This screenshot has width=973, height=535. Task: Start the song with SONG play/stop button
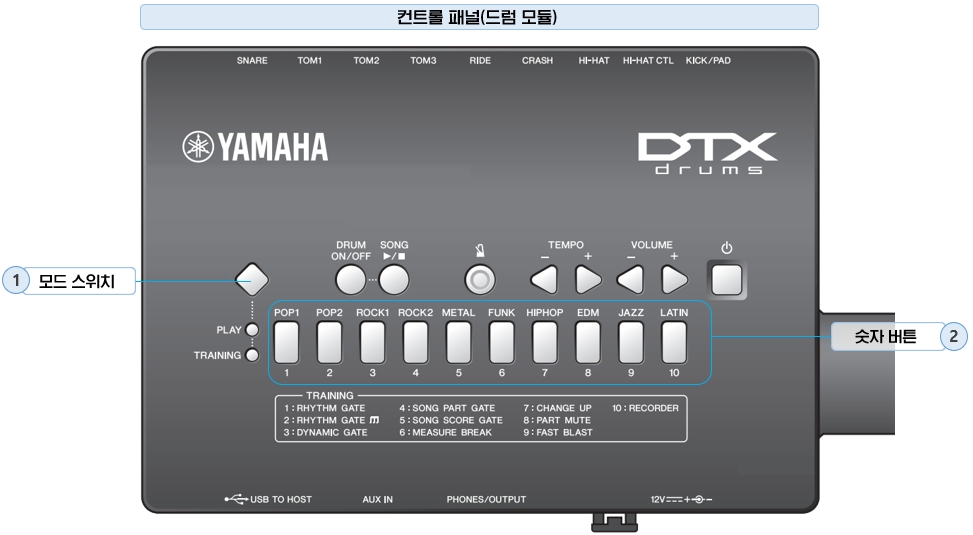pyautogui.click(x=394, y=280)
